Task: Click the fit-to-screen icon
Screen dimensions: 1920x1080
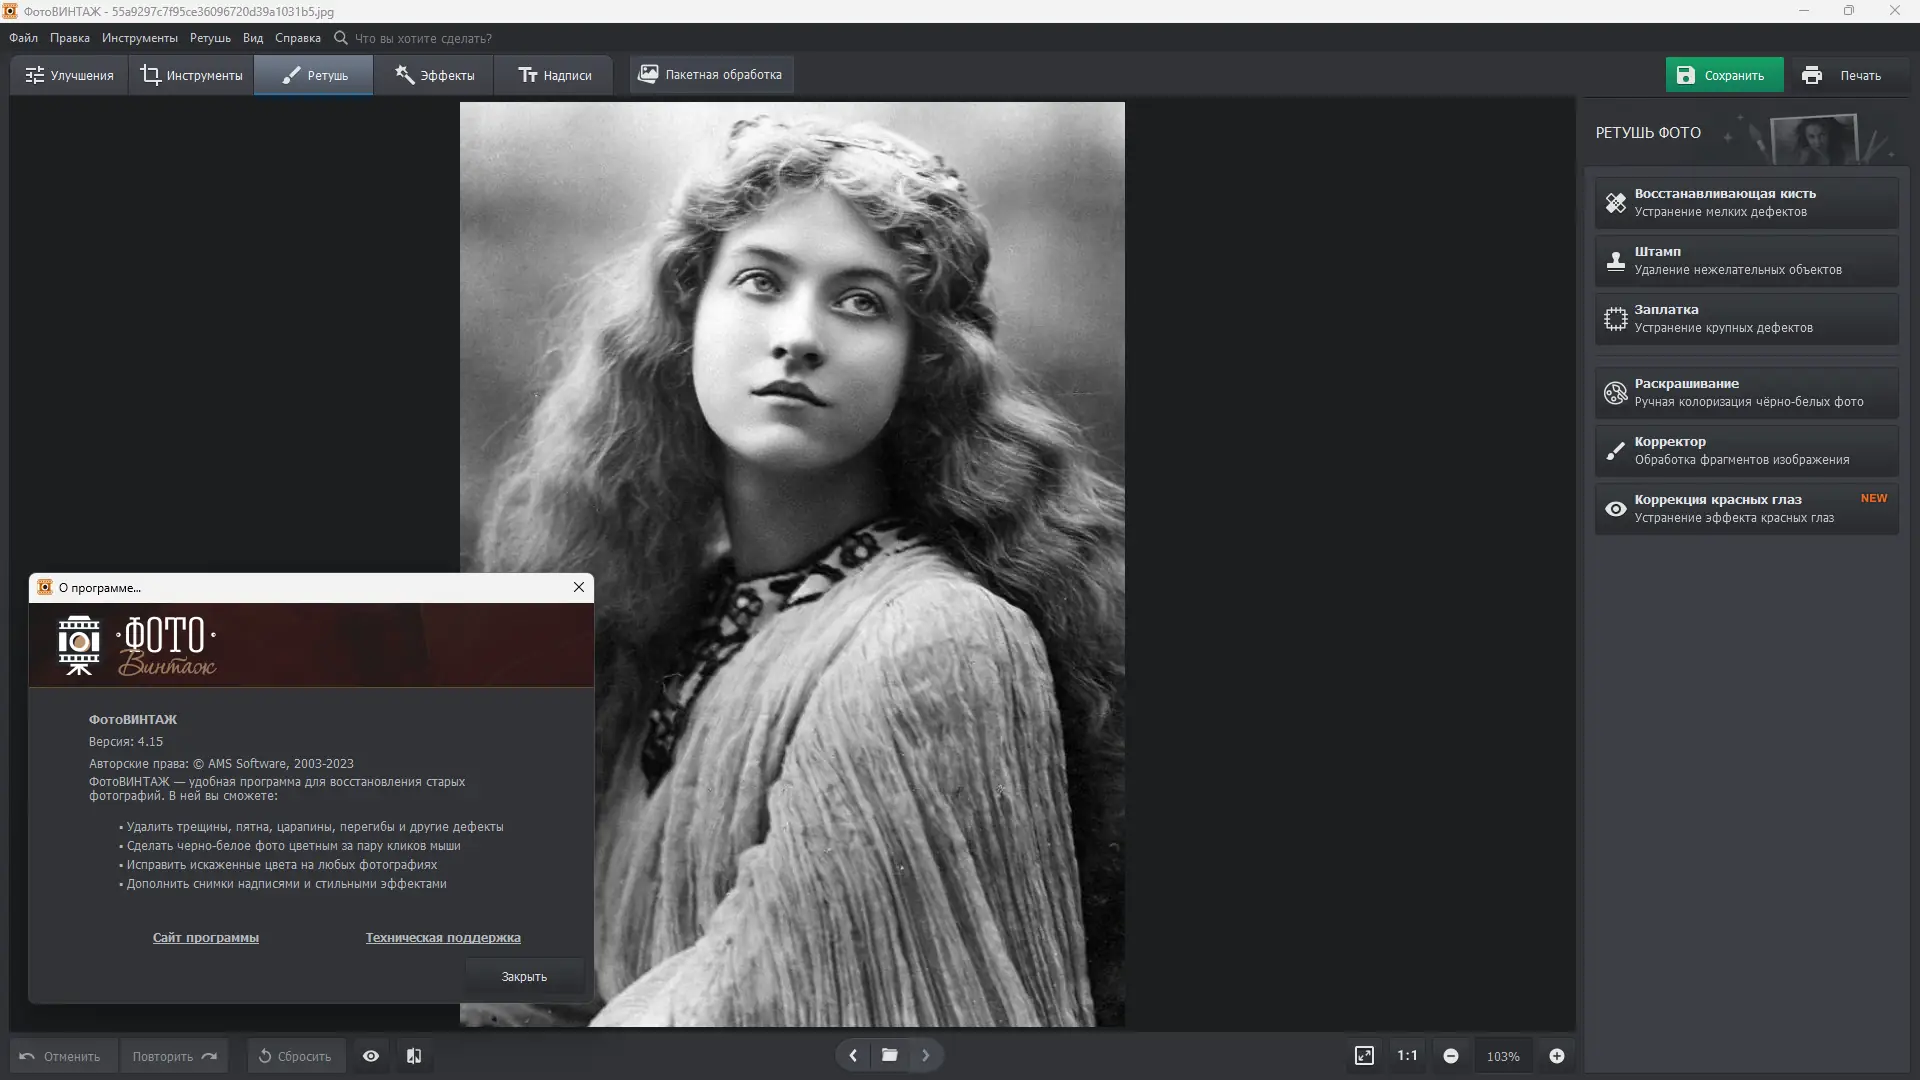Action: click(x=1364, y=1056)
